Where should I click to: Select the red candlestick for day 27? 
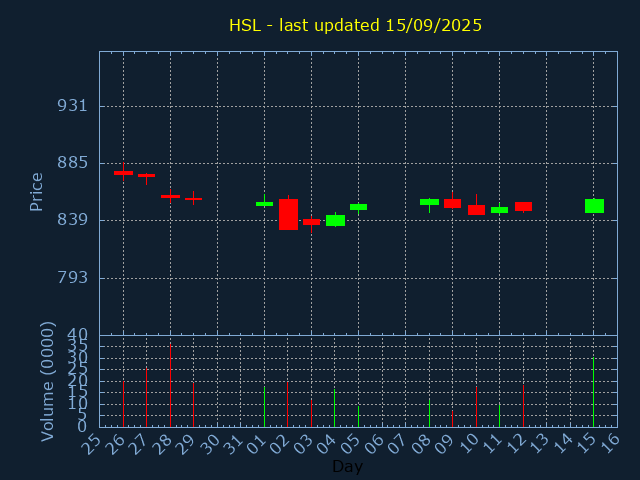(x=147, y=176)
